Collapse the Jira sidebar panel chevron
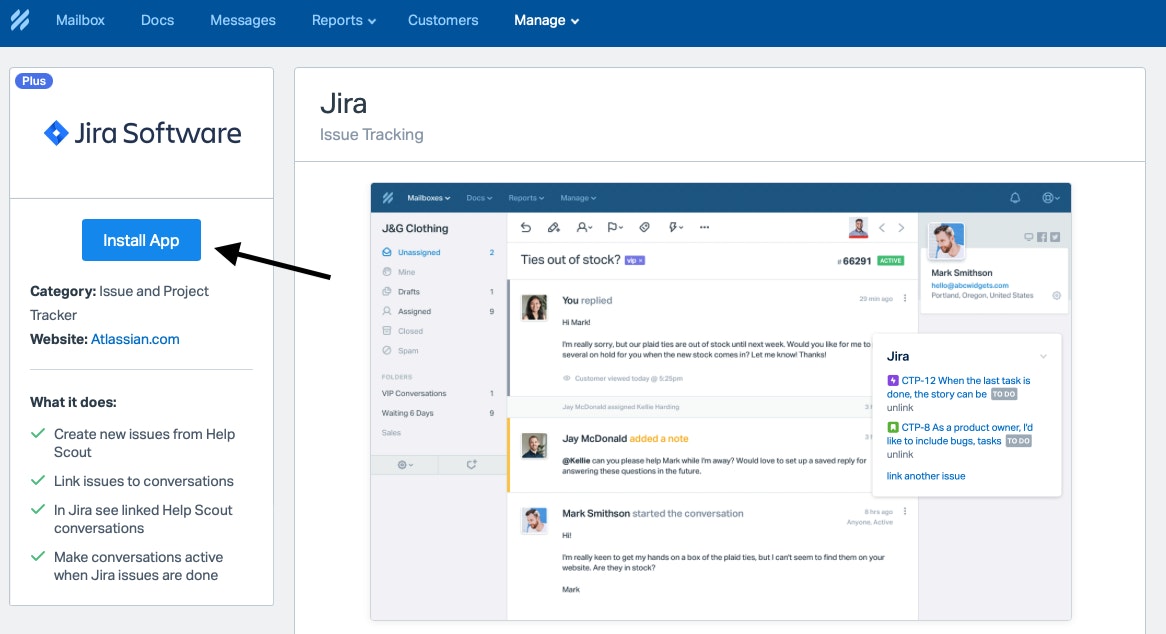This screenshot has width=1166, height=634. 1043,357
